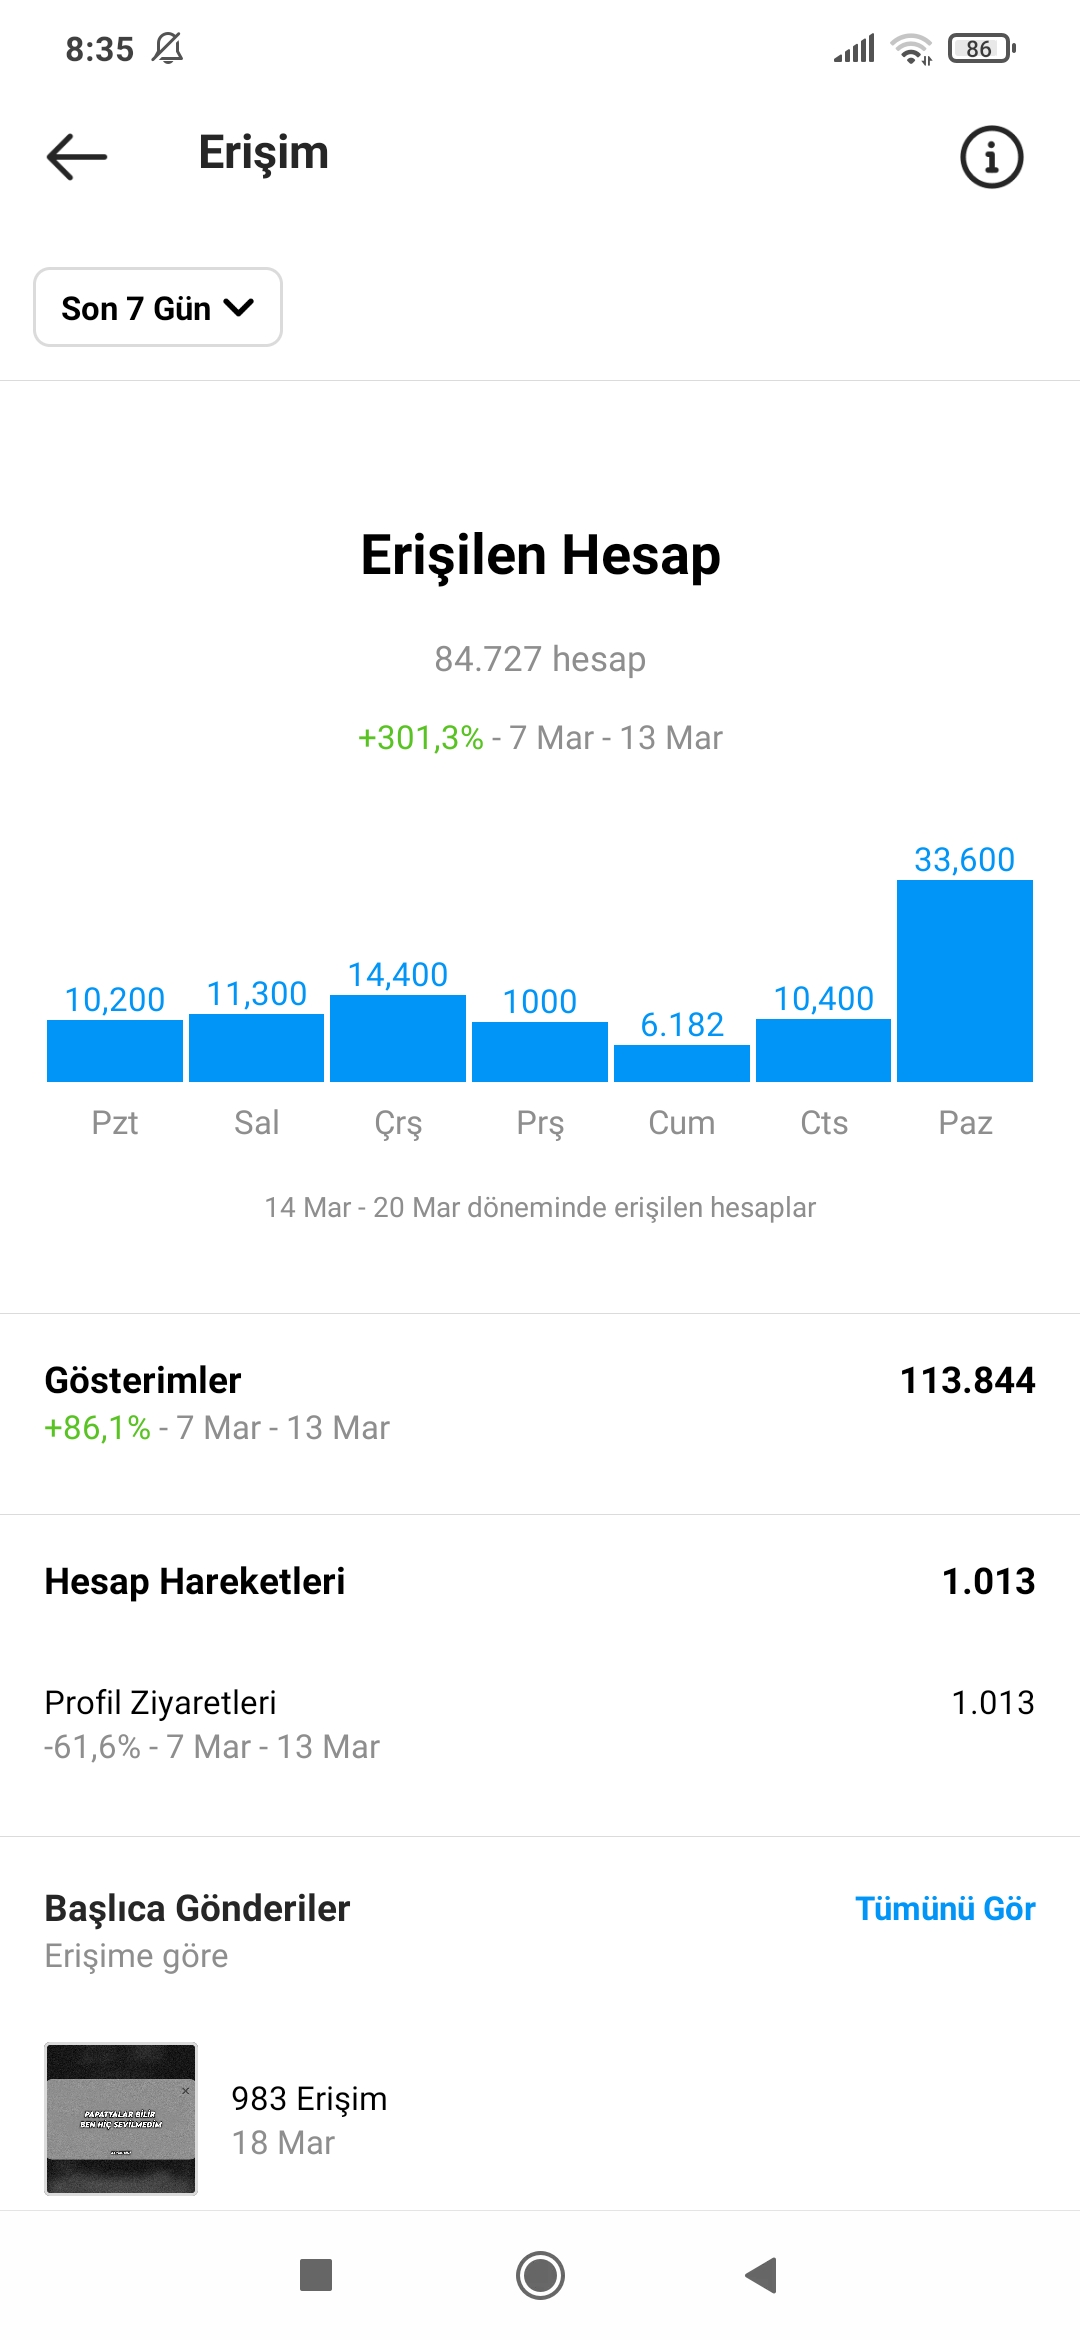
Task: Open the info circle icon
Action: click(991, 157)
